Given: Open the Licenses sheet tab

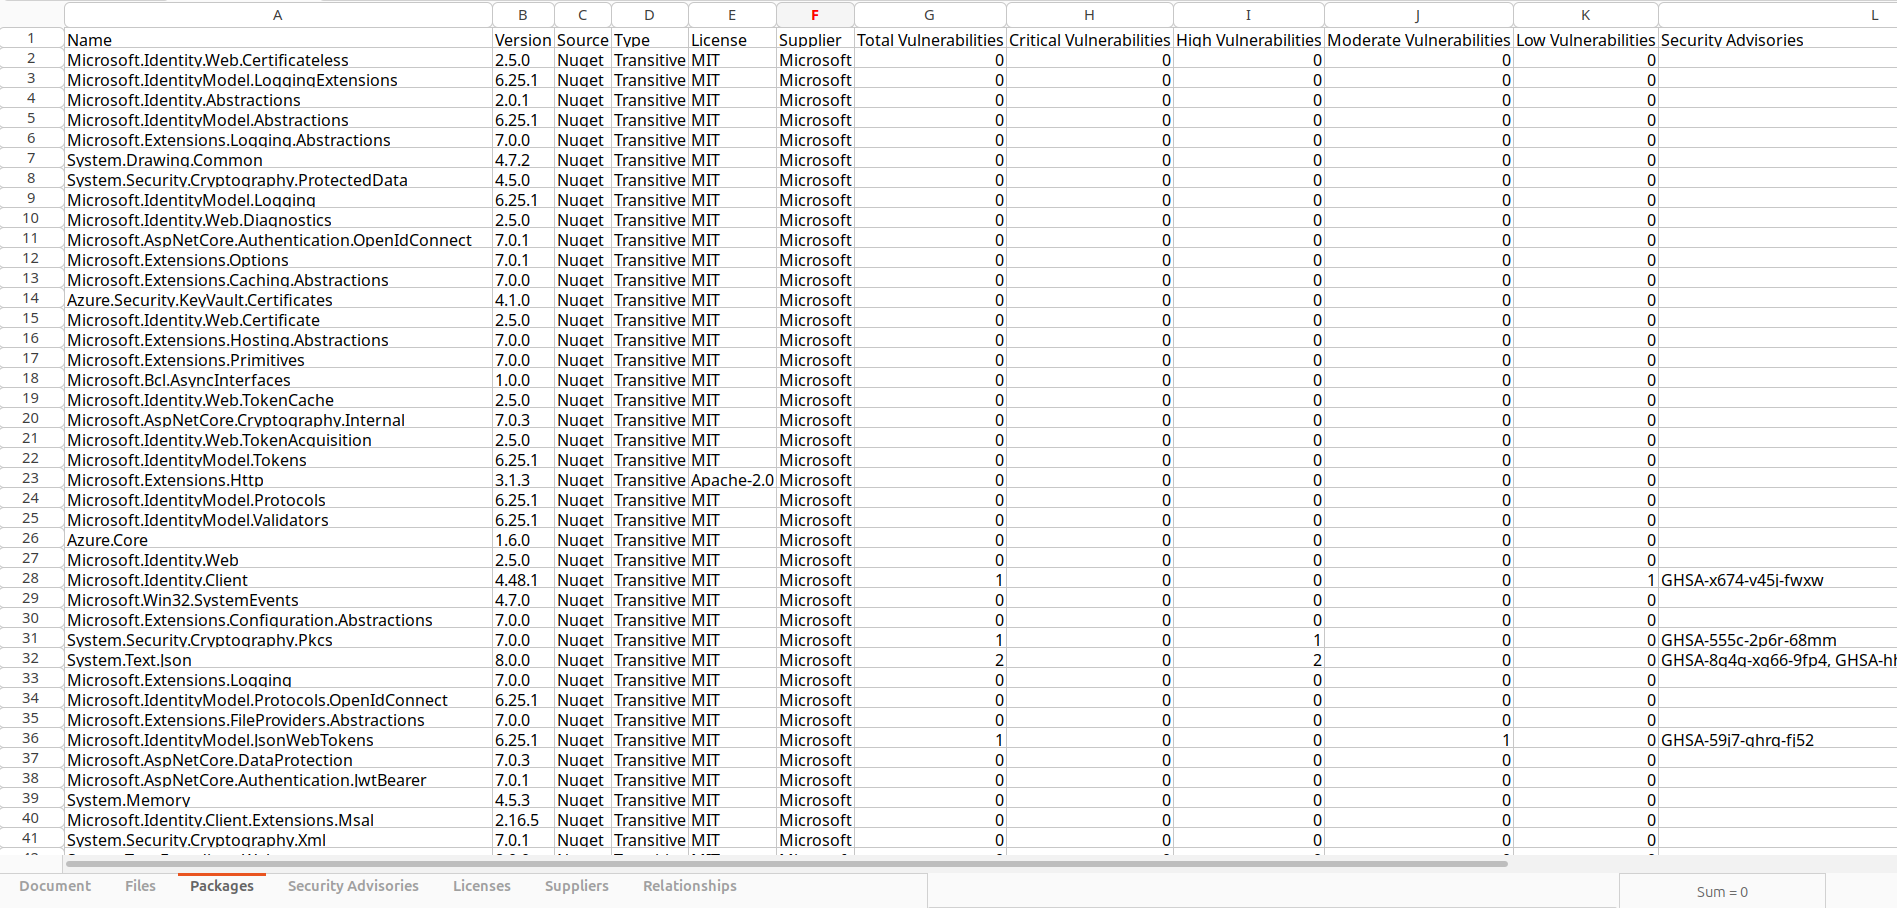Looking at the screenshot, I should click(481, 886).
